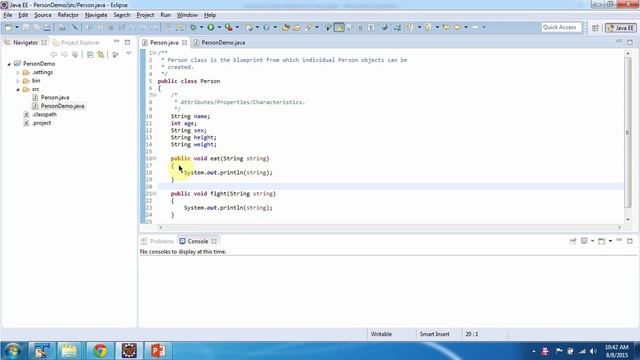Click the taskbar clock showing 10:42 AM
Screen dimensions: 640x360
point(616,351)
